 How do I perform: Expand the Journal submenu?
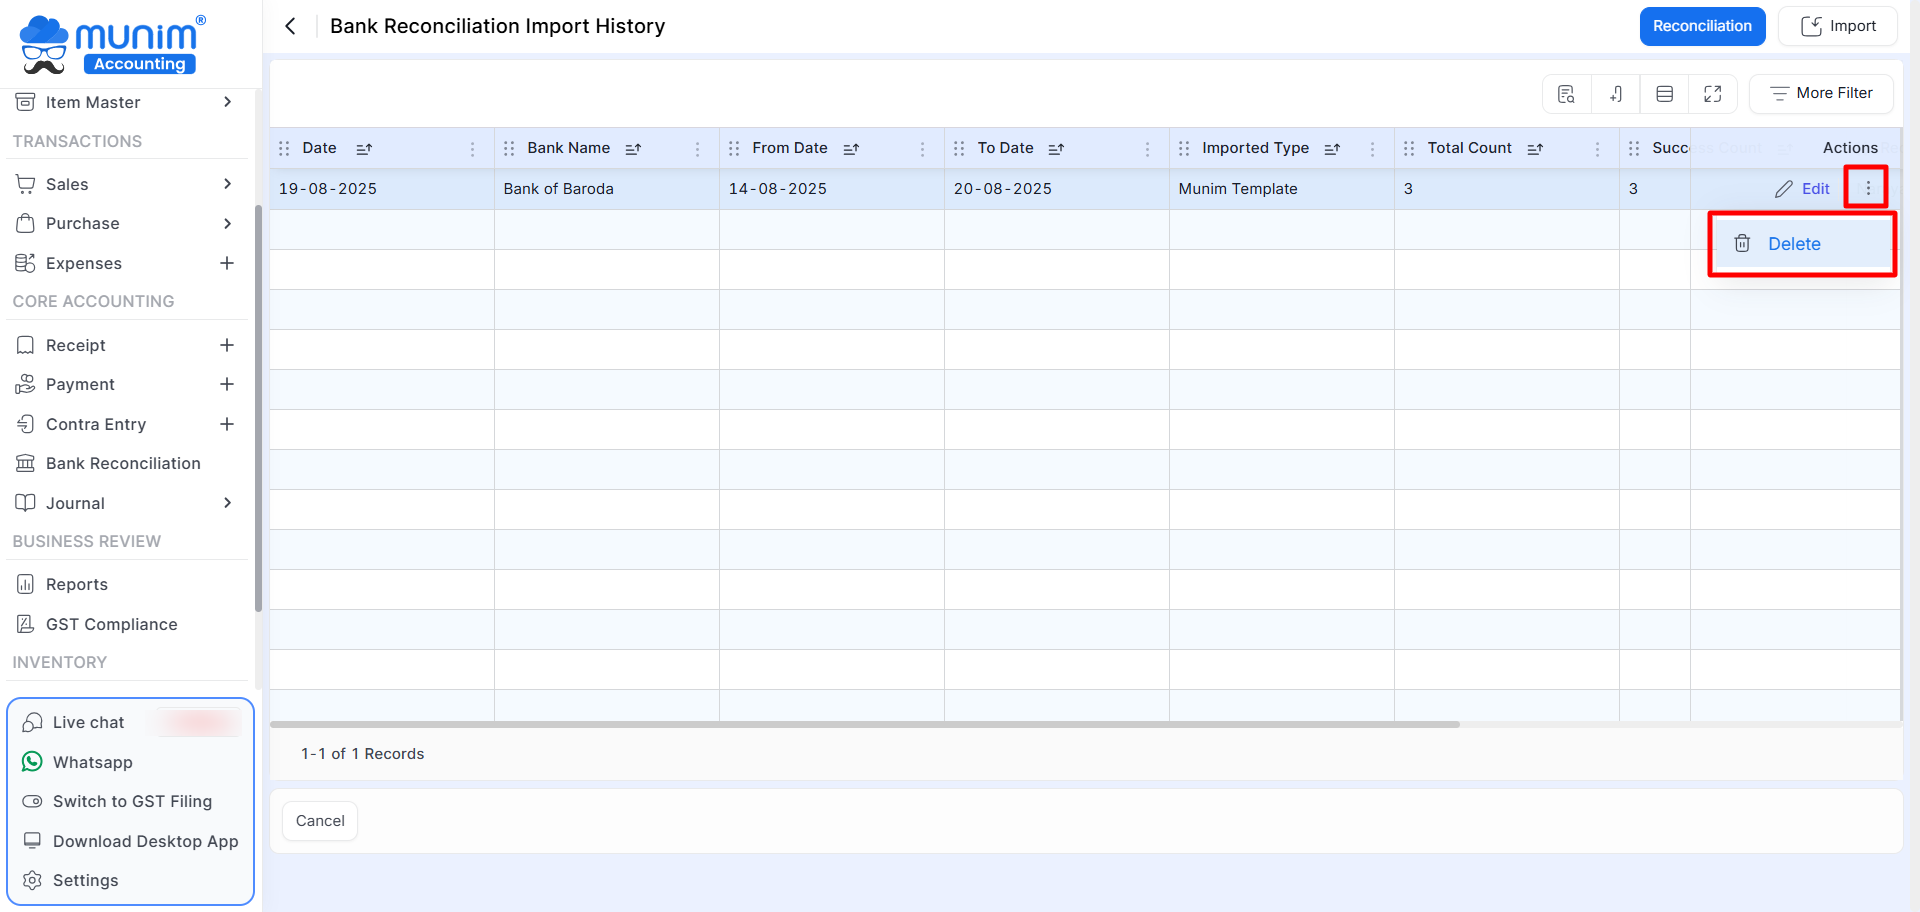pyautogui.click(x=227, y=503)
